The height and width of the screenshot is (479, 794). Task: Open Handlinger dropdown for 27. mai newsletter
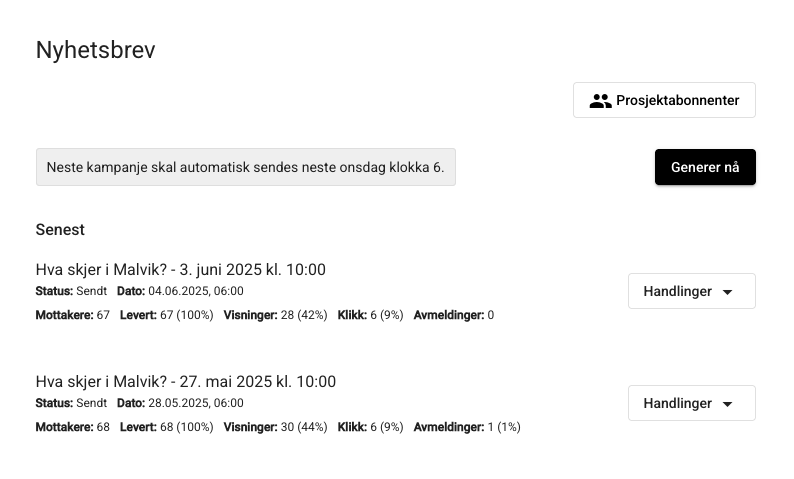pos(692,403)
